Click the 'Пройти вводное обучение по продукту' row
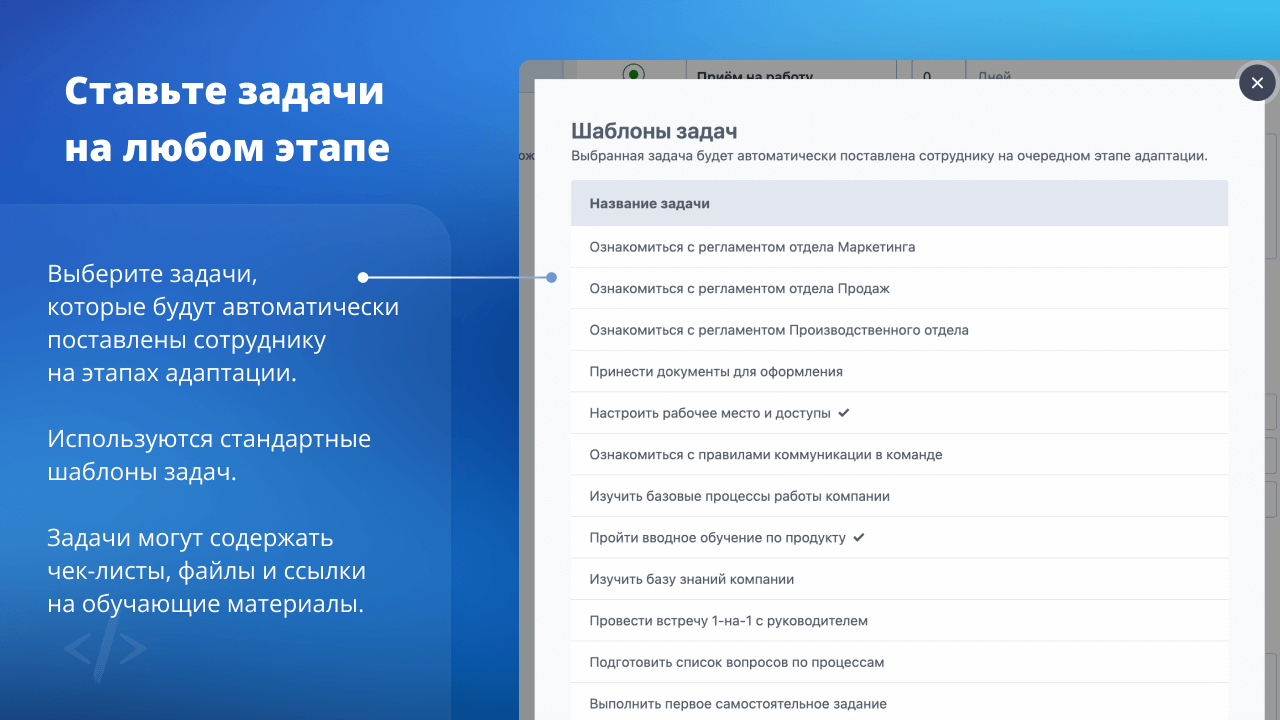 point(899,538)
